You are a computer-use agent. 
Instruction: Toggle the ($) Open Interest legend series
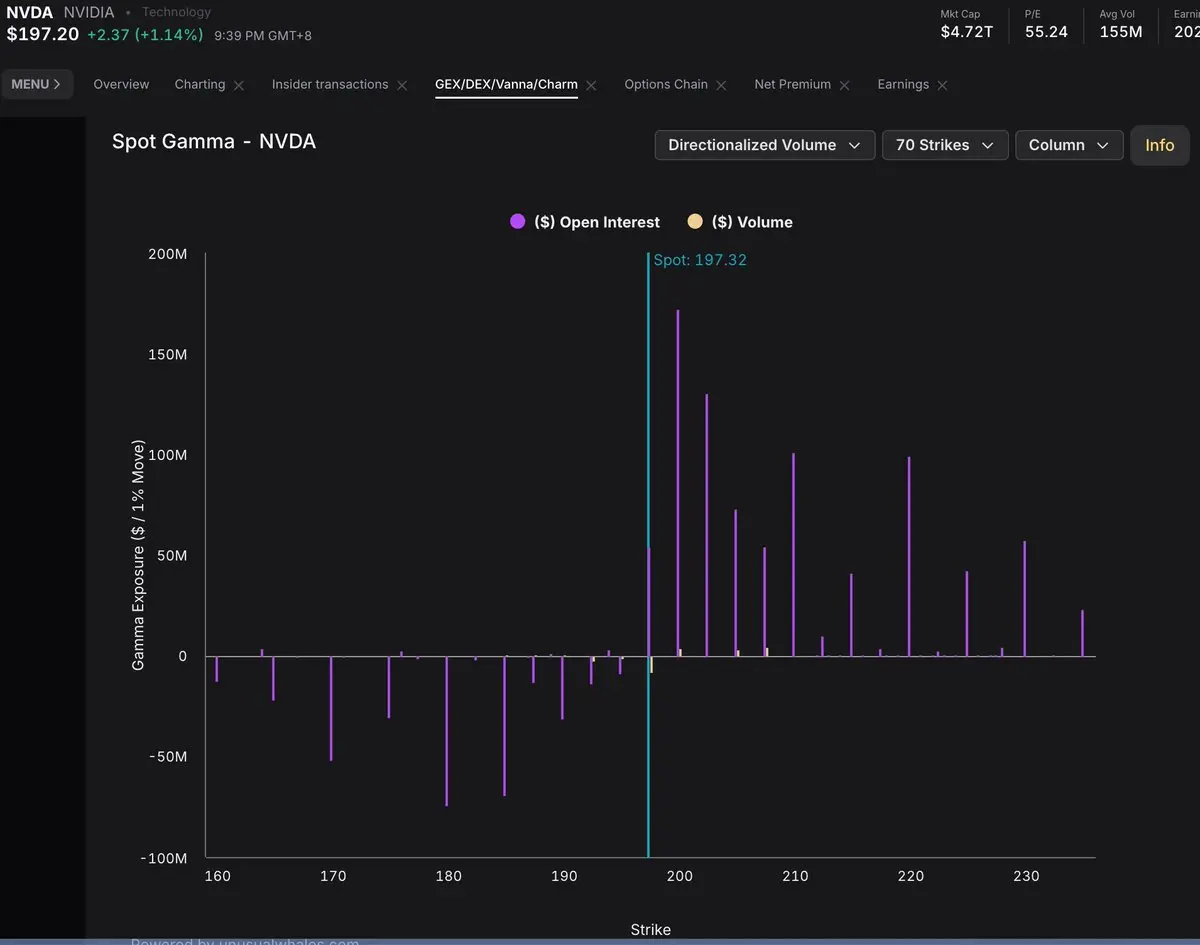tap(585, 222)
